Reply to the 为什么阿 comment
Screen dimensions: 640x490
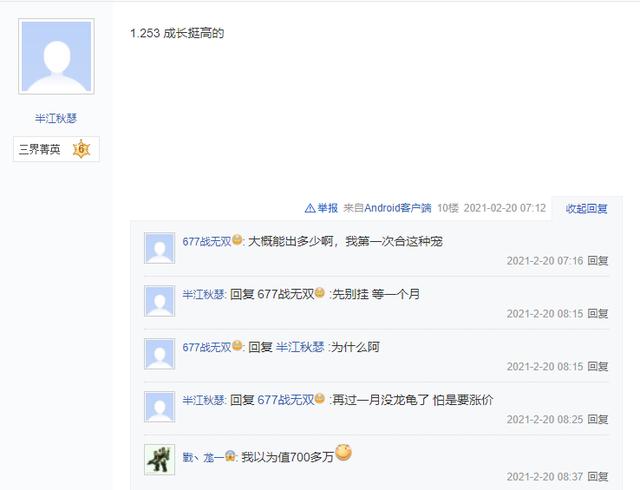pyautogui.click(x=598, y=367)
